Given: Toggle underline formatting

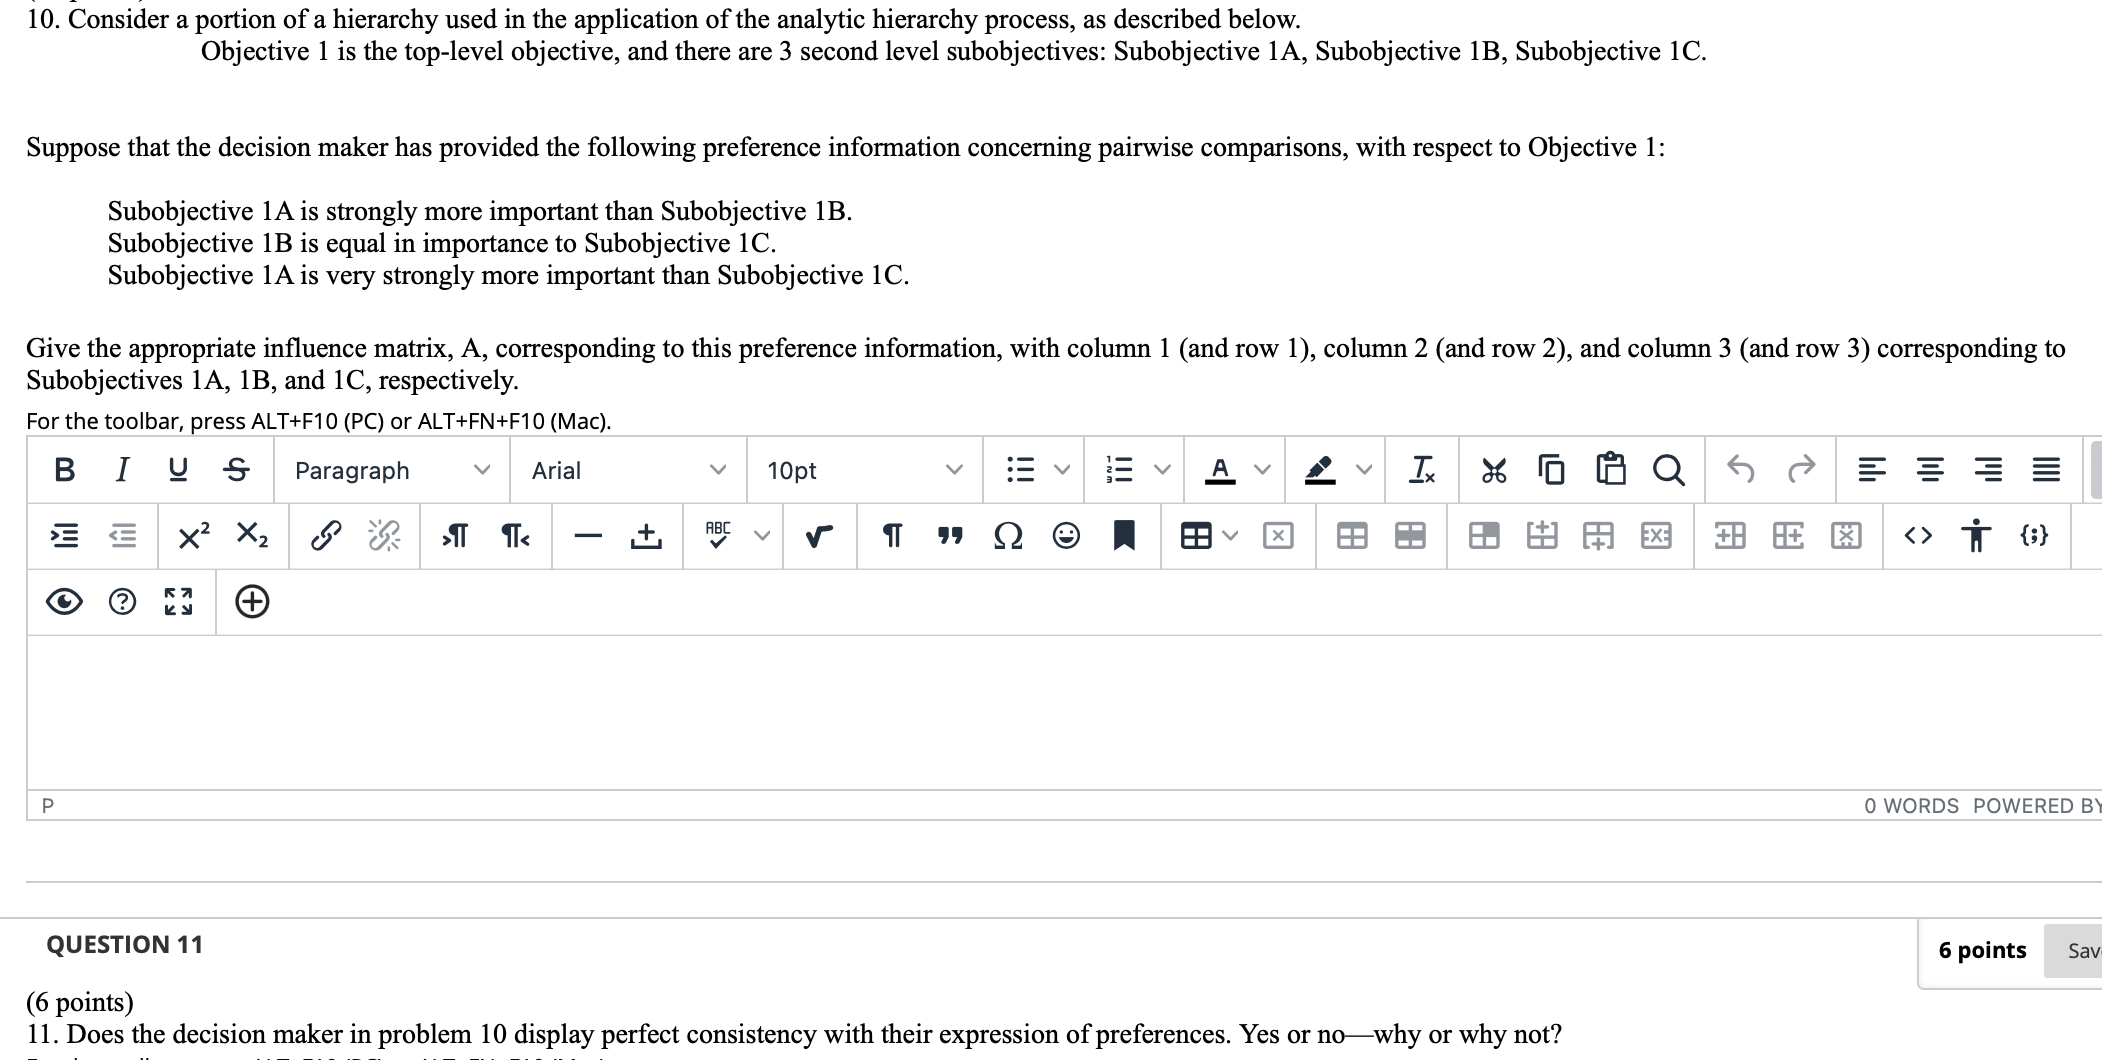Looking at the screenshot, I should (178, 470).
